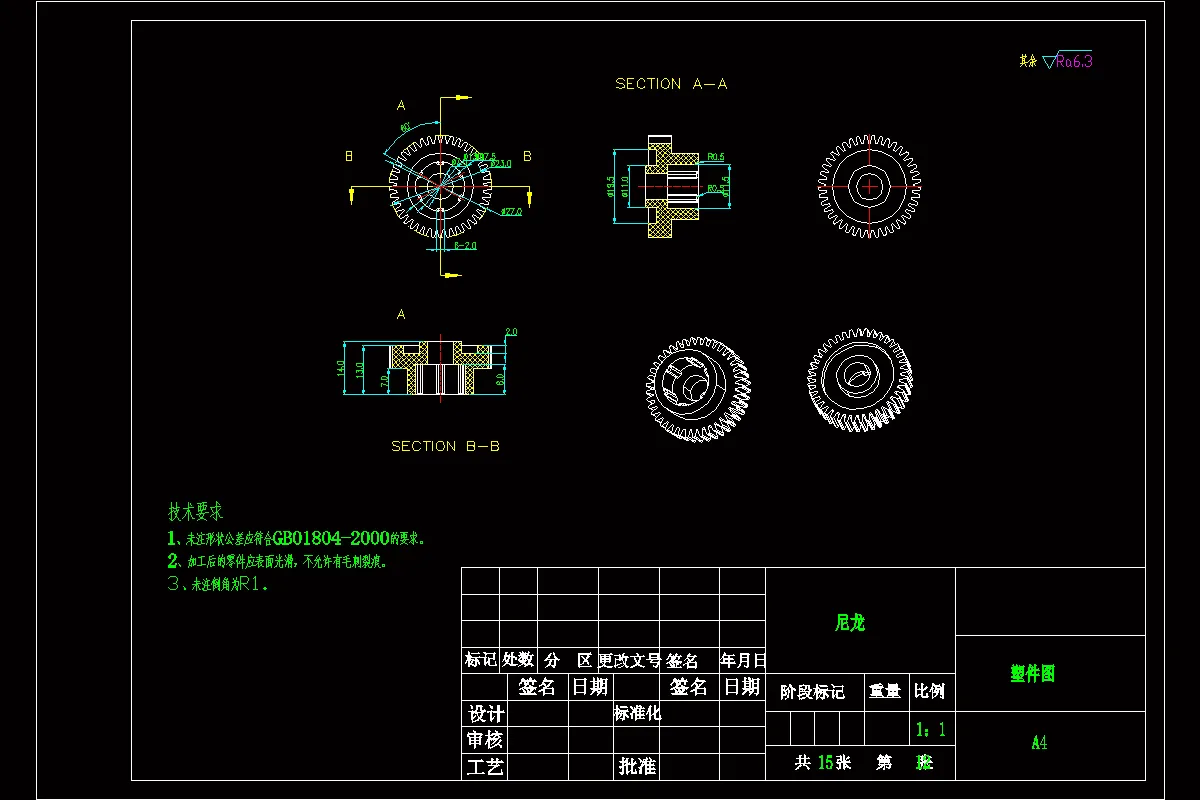Select the "8-2.0" slot dimension
The image size is (1200, 800).
pos(465,244)
